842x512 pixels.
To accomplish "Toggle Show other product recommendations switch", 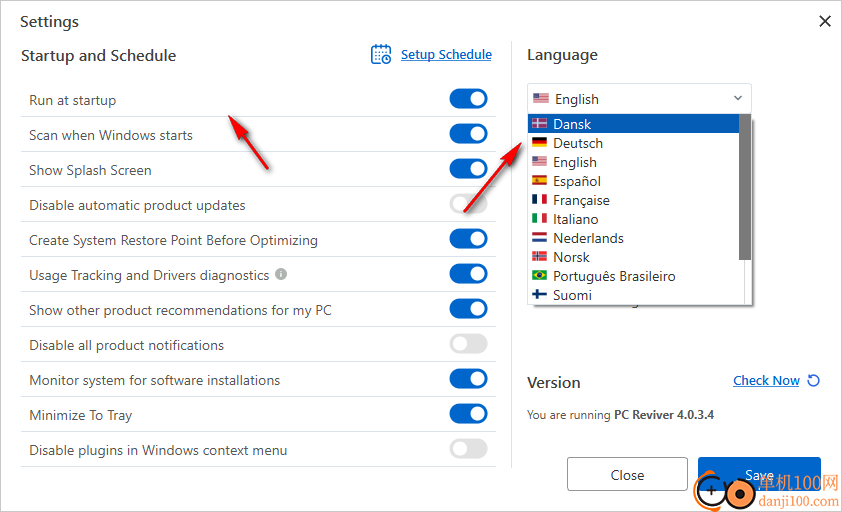I will point(468,309).
